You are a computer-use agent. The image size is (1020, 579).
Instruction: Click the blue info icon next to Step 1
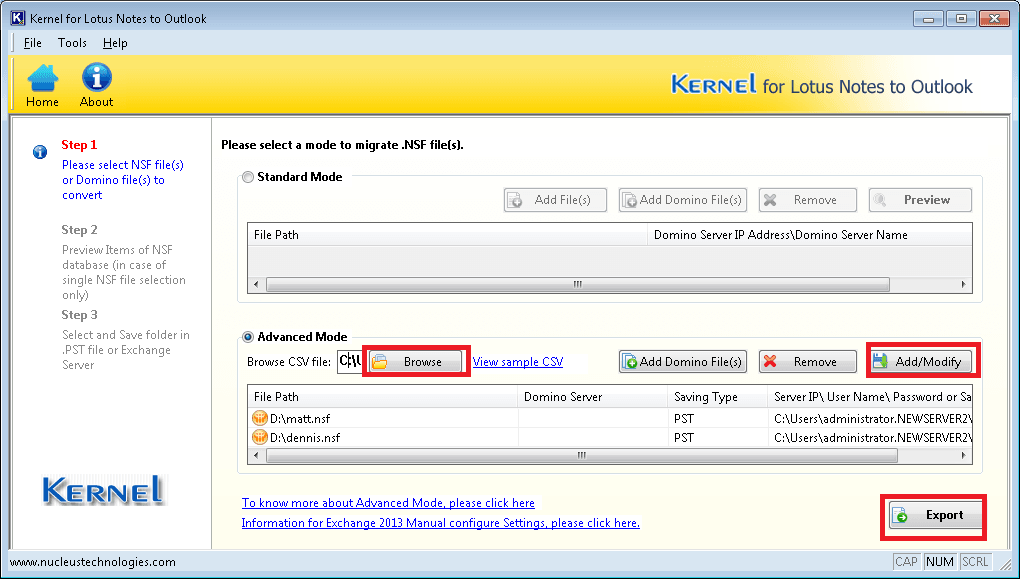(40, 152)
